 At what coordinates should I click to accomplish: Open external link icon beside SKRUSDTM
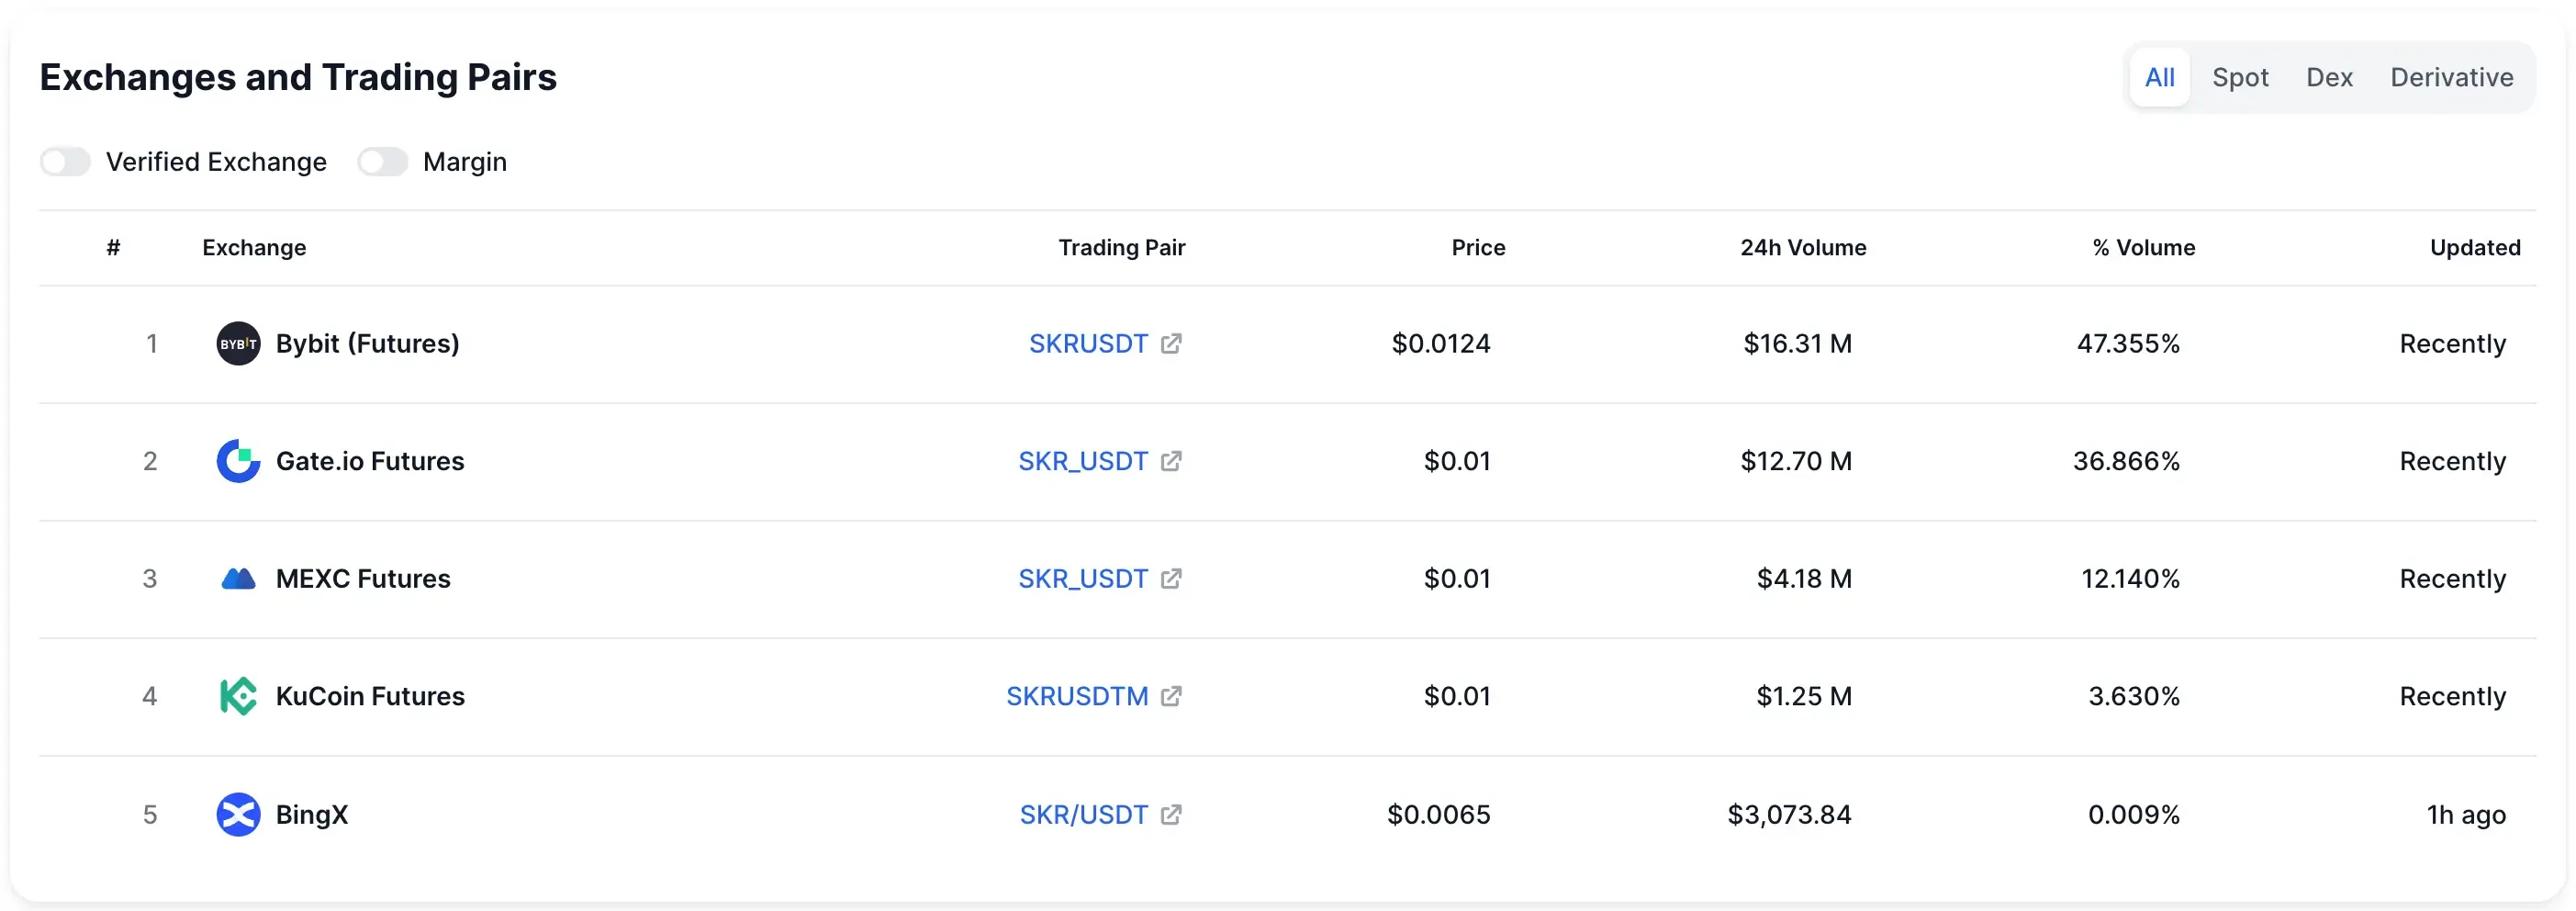pos(1171,696)
